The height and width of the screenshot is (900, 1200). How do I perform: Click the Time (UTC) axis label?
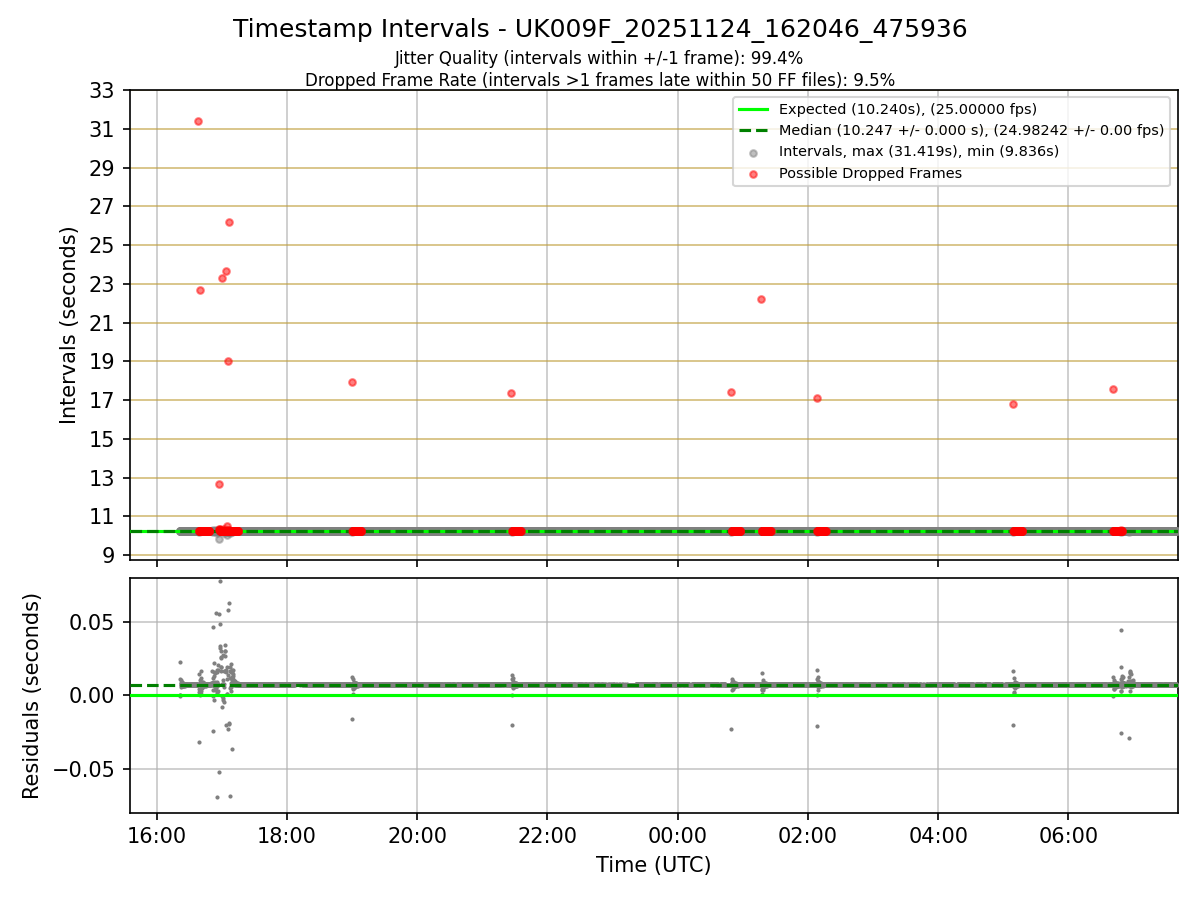click(x=653, y=865)
